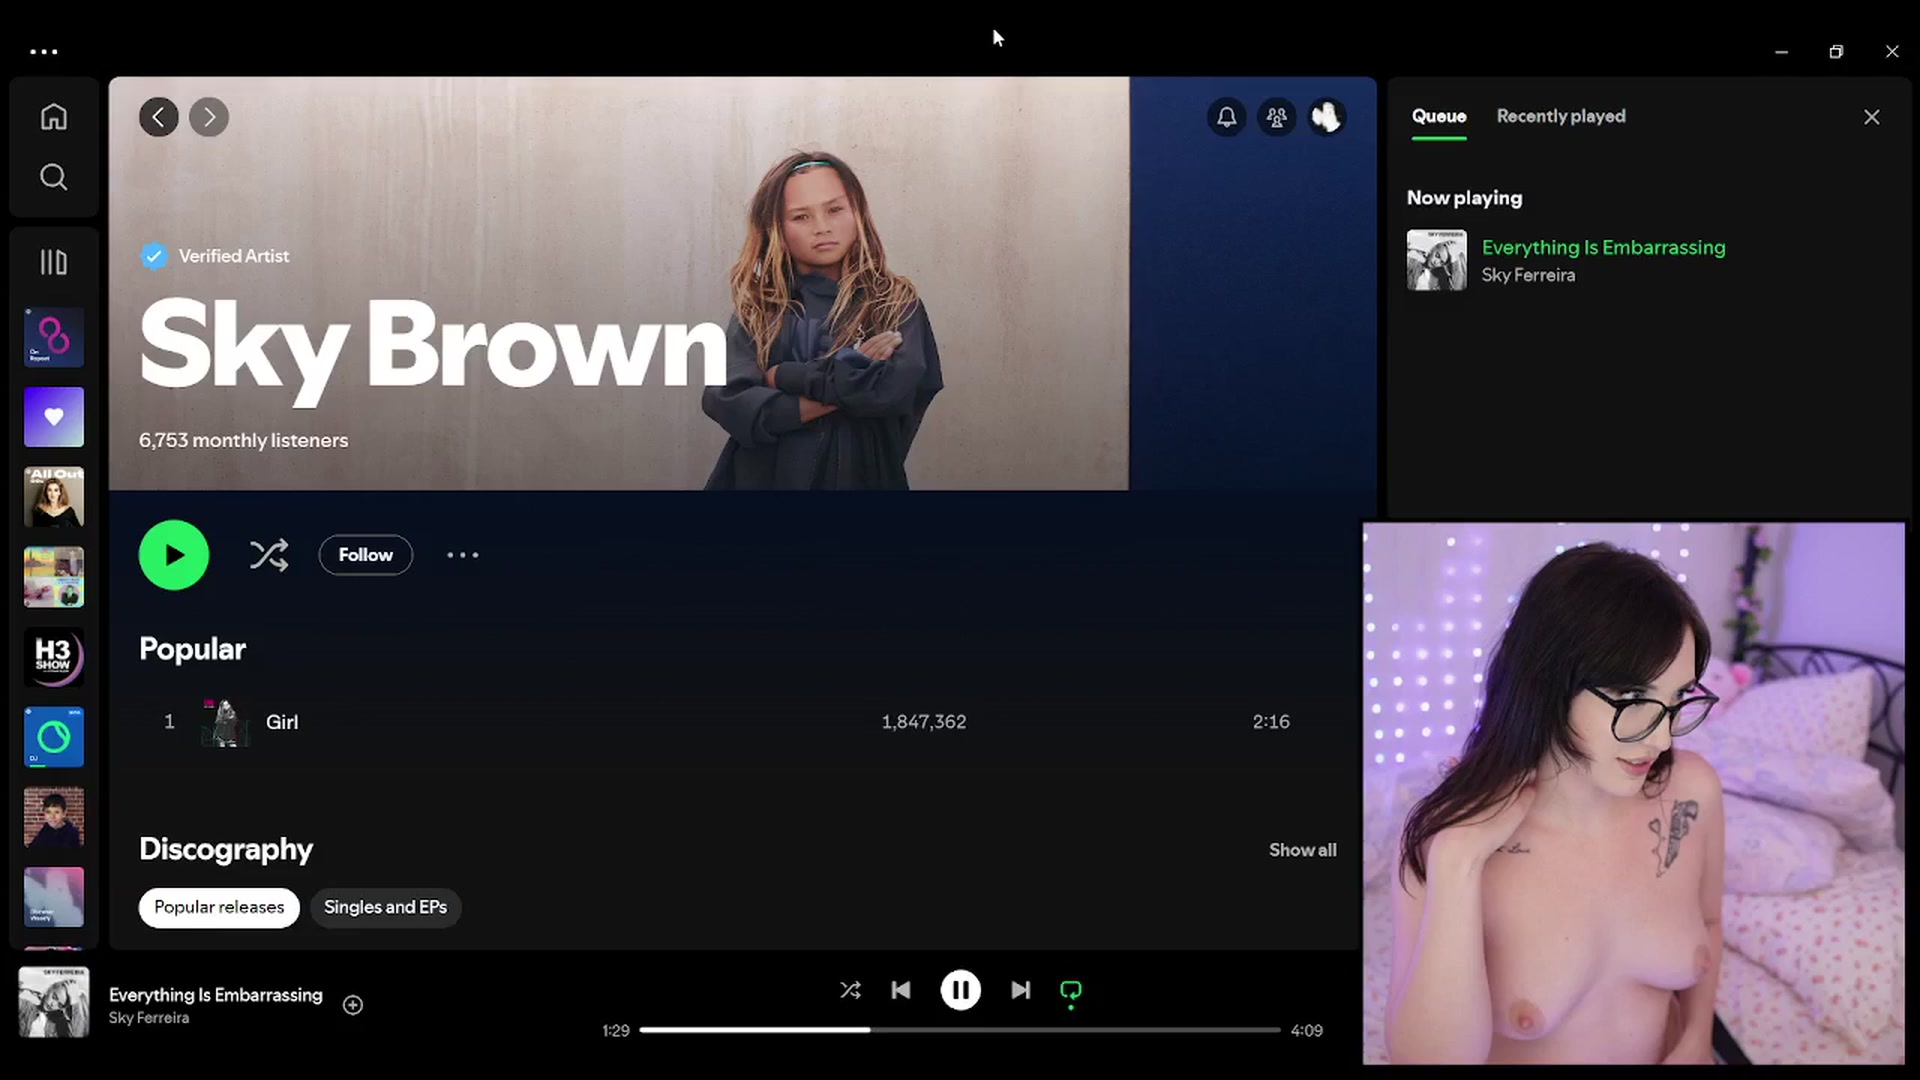
Task: Toggle the repeat button
Action: click(x=1071, y=991)
